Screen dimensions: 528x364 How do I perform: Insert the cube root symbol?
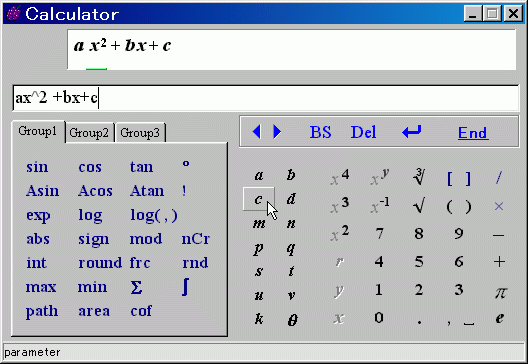[419, 177]
